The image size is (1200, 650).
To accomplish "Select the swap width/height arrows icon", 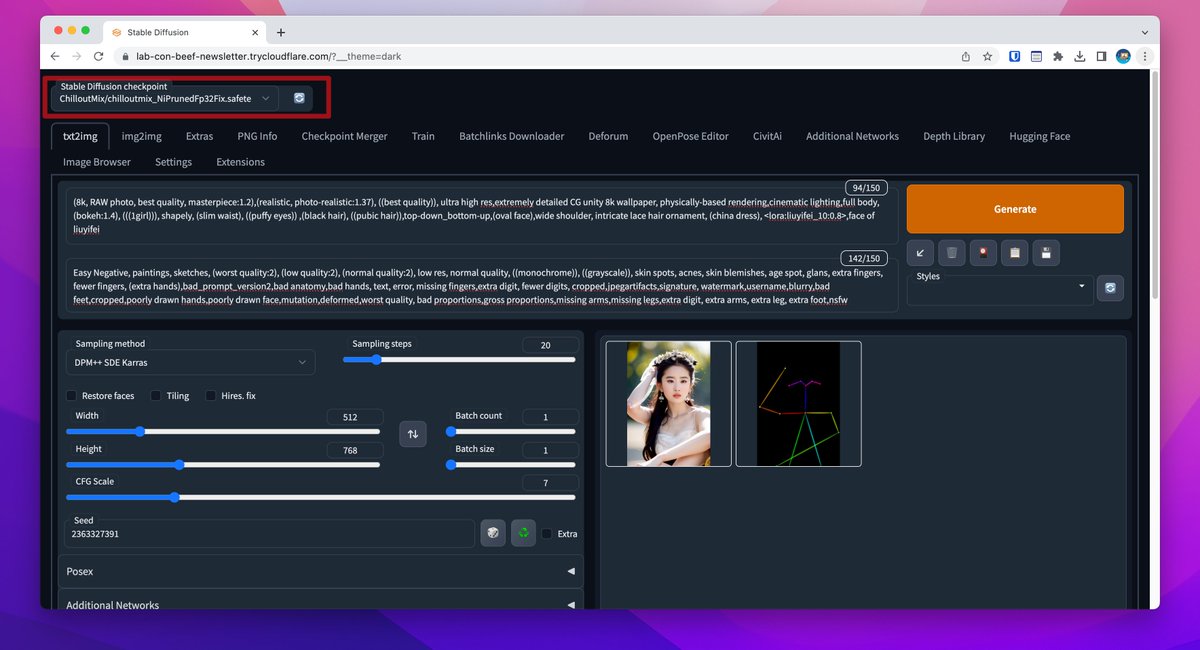I will 413,433.
